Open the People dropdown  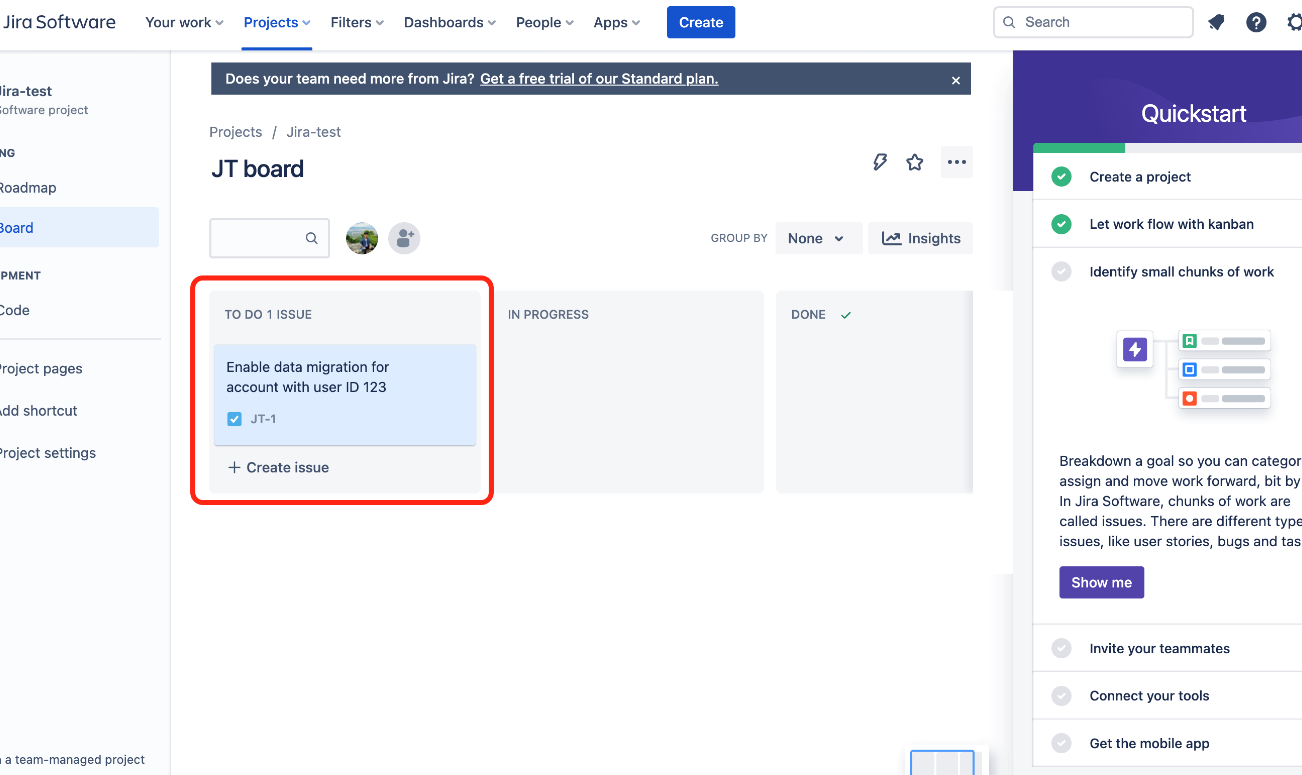point(545,22)
